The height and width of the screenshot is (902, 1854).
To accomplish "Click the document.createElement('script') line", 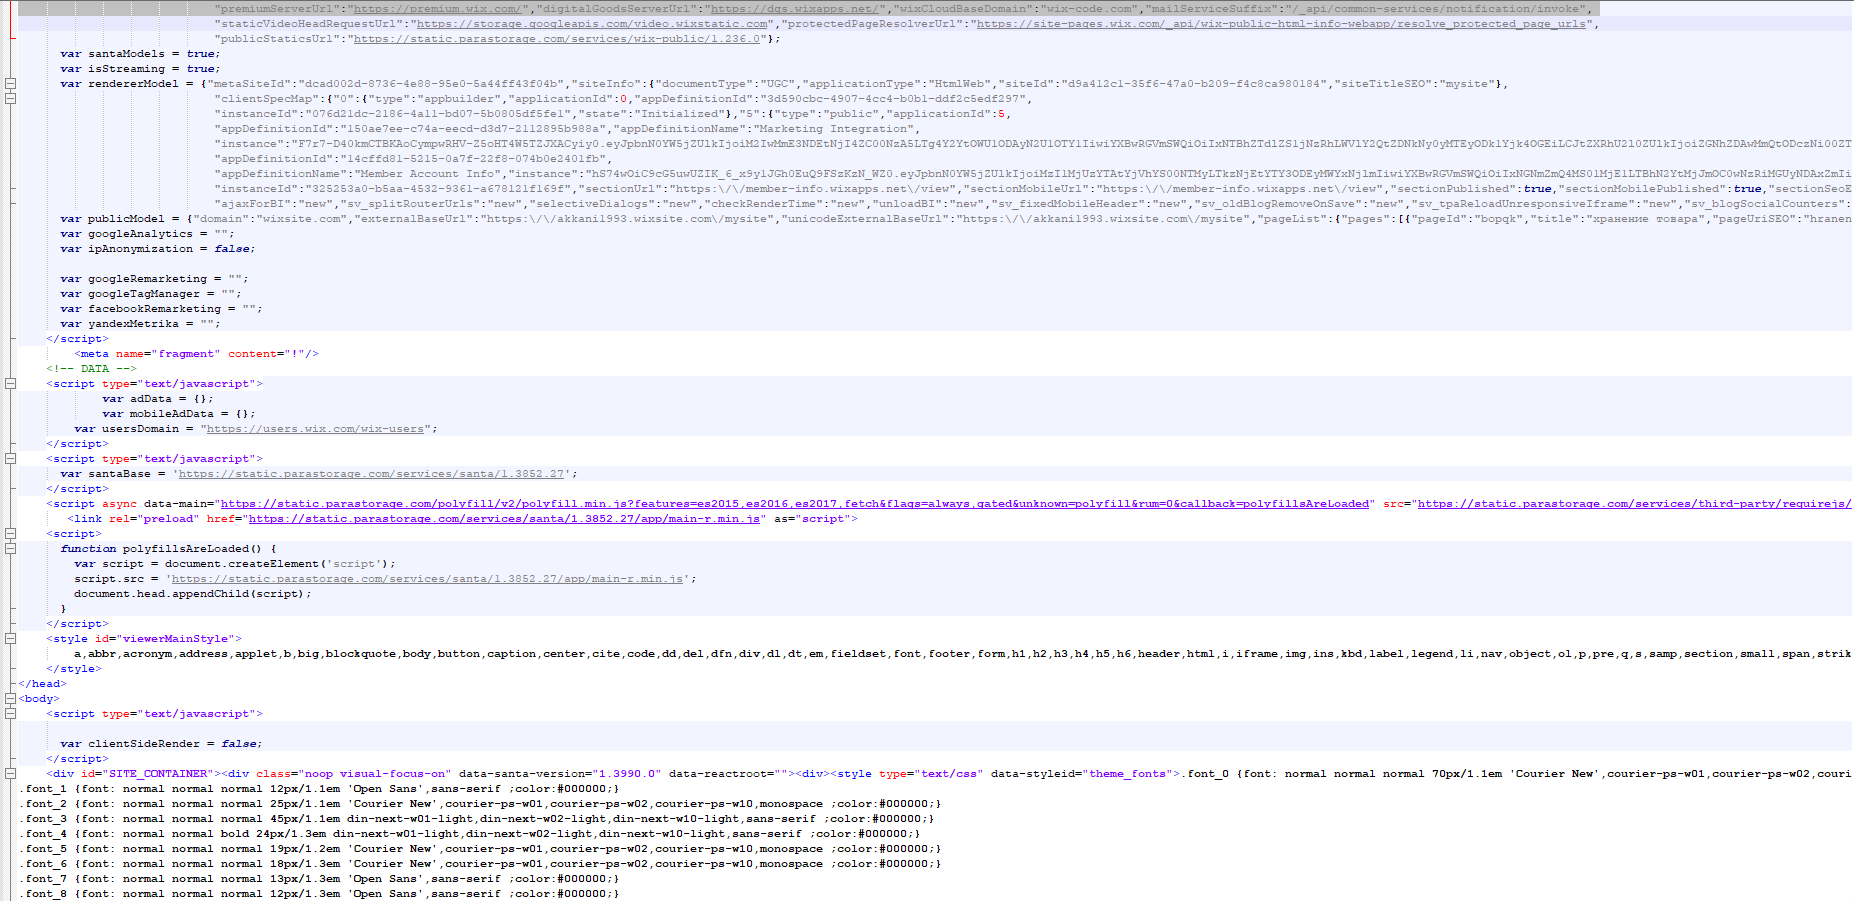I will click(235, 564).
